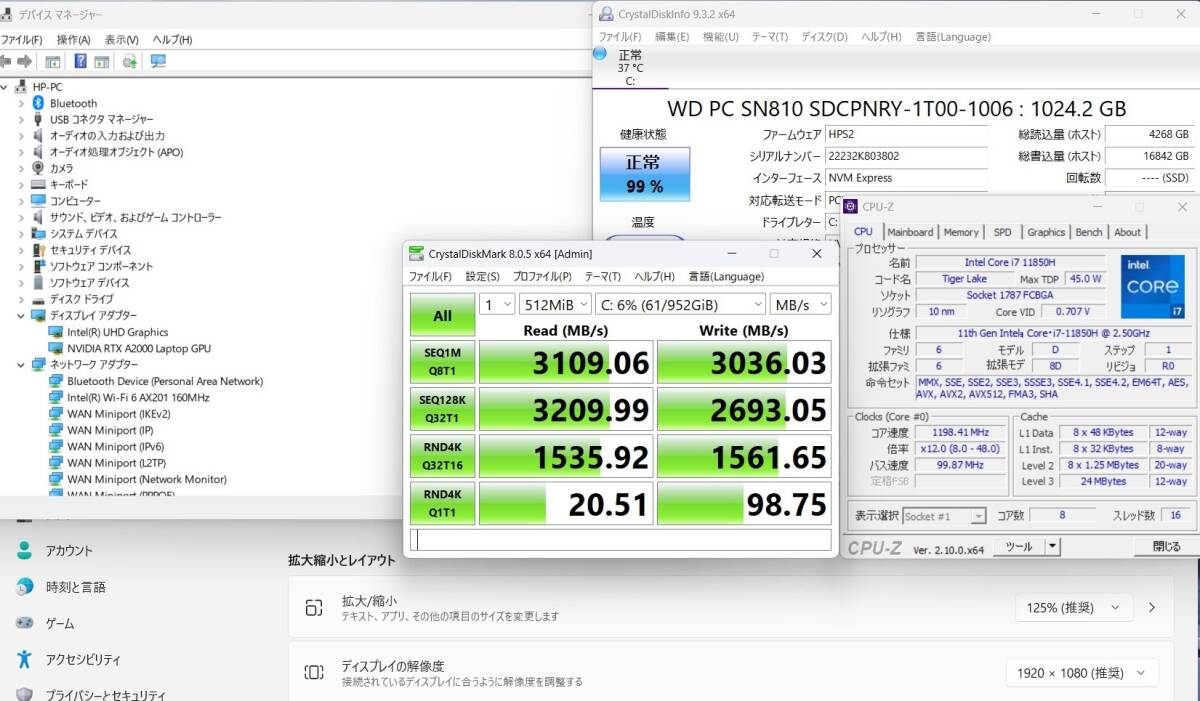The width and height of the screenshot is (1200, 701).
Task: Expand the Bluetooth node in Device Manager
Action: [x=20, y=102]
